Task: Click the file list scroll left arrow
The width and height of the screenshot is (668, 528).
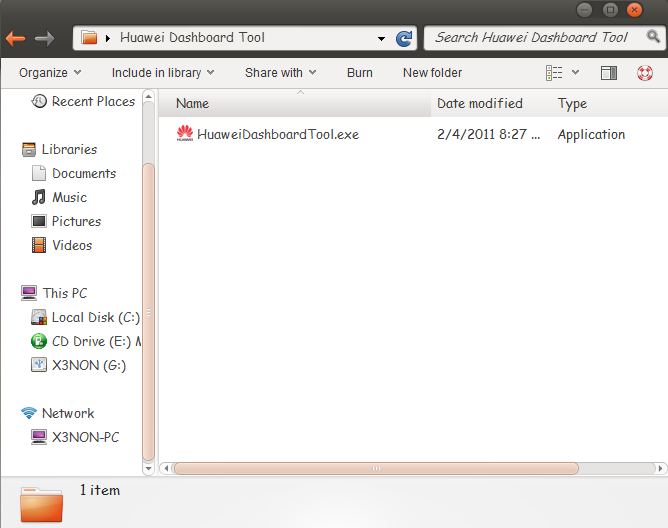Action: point(167,468)
